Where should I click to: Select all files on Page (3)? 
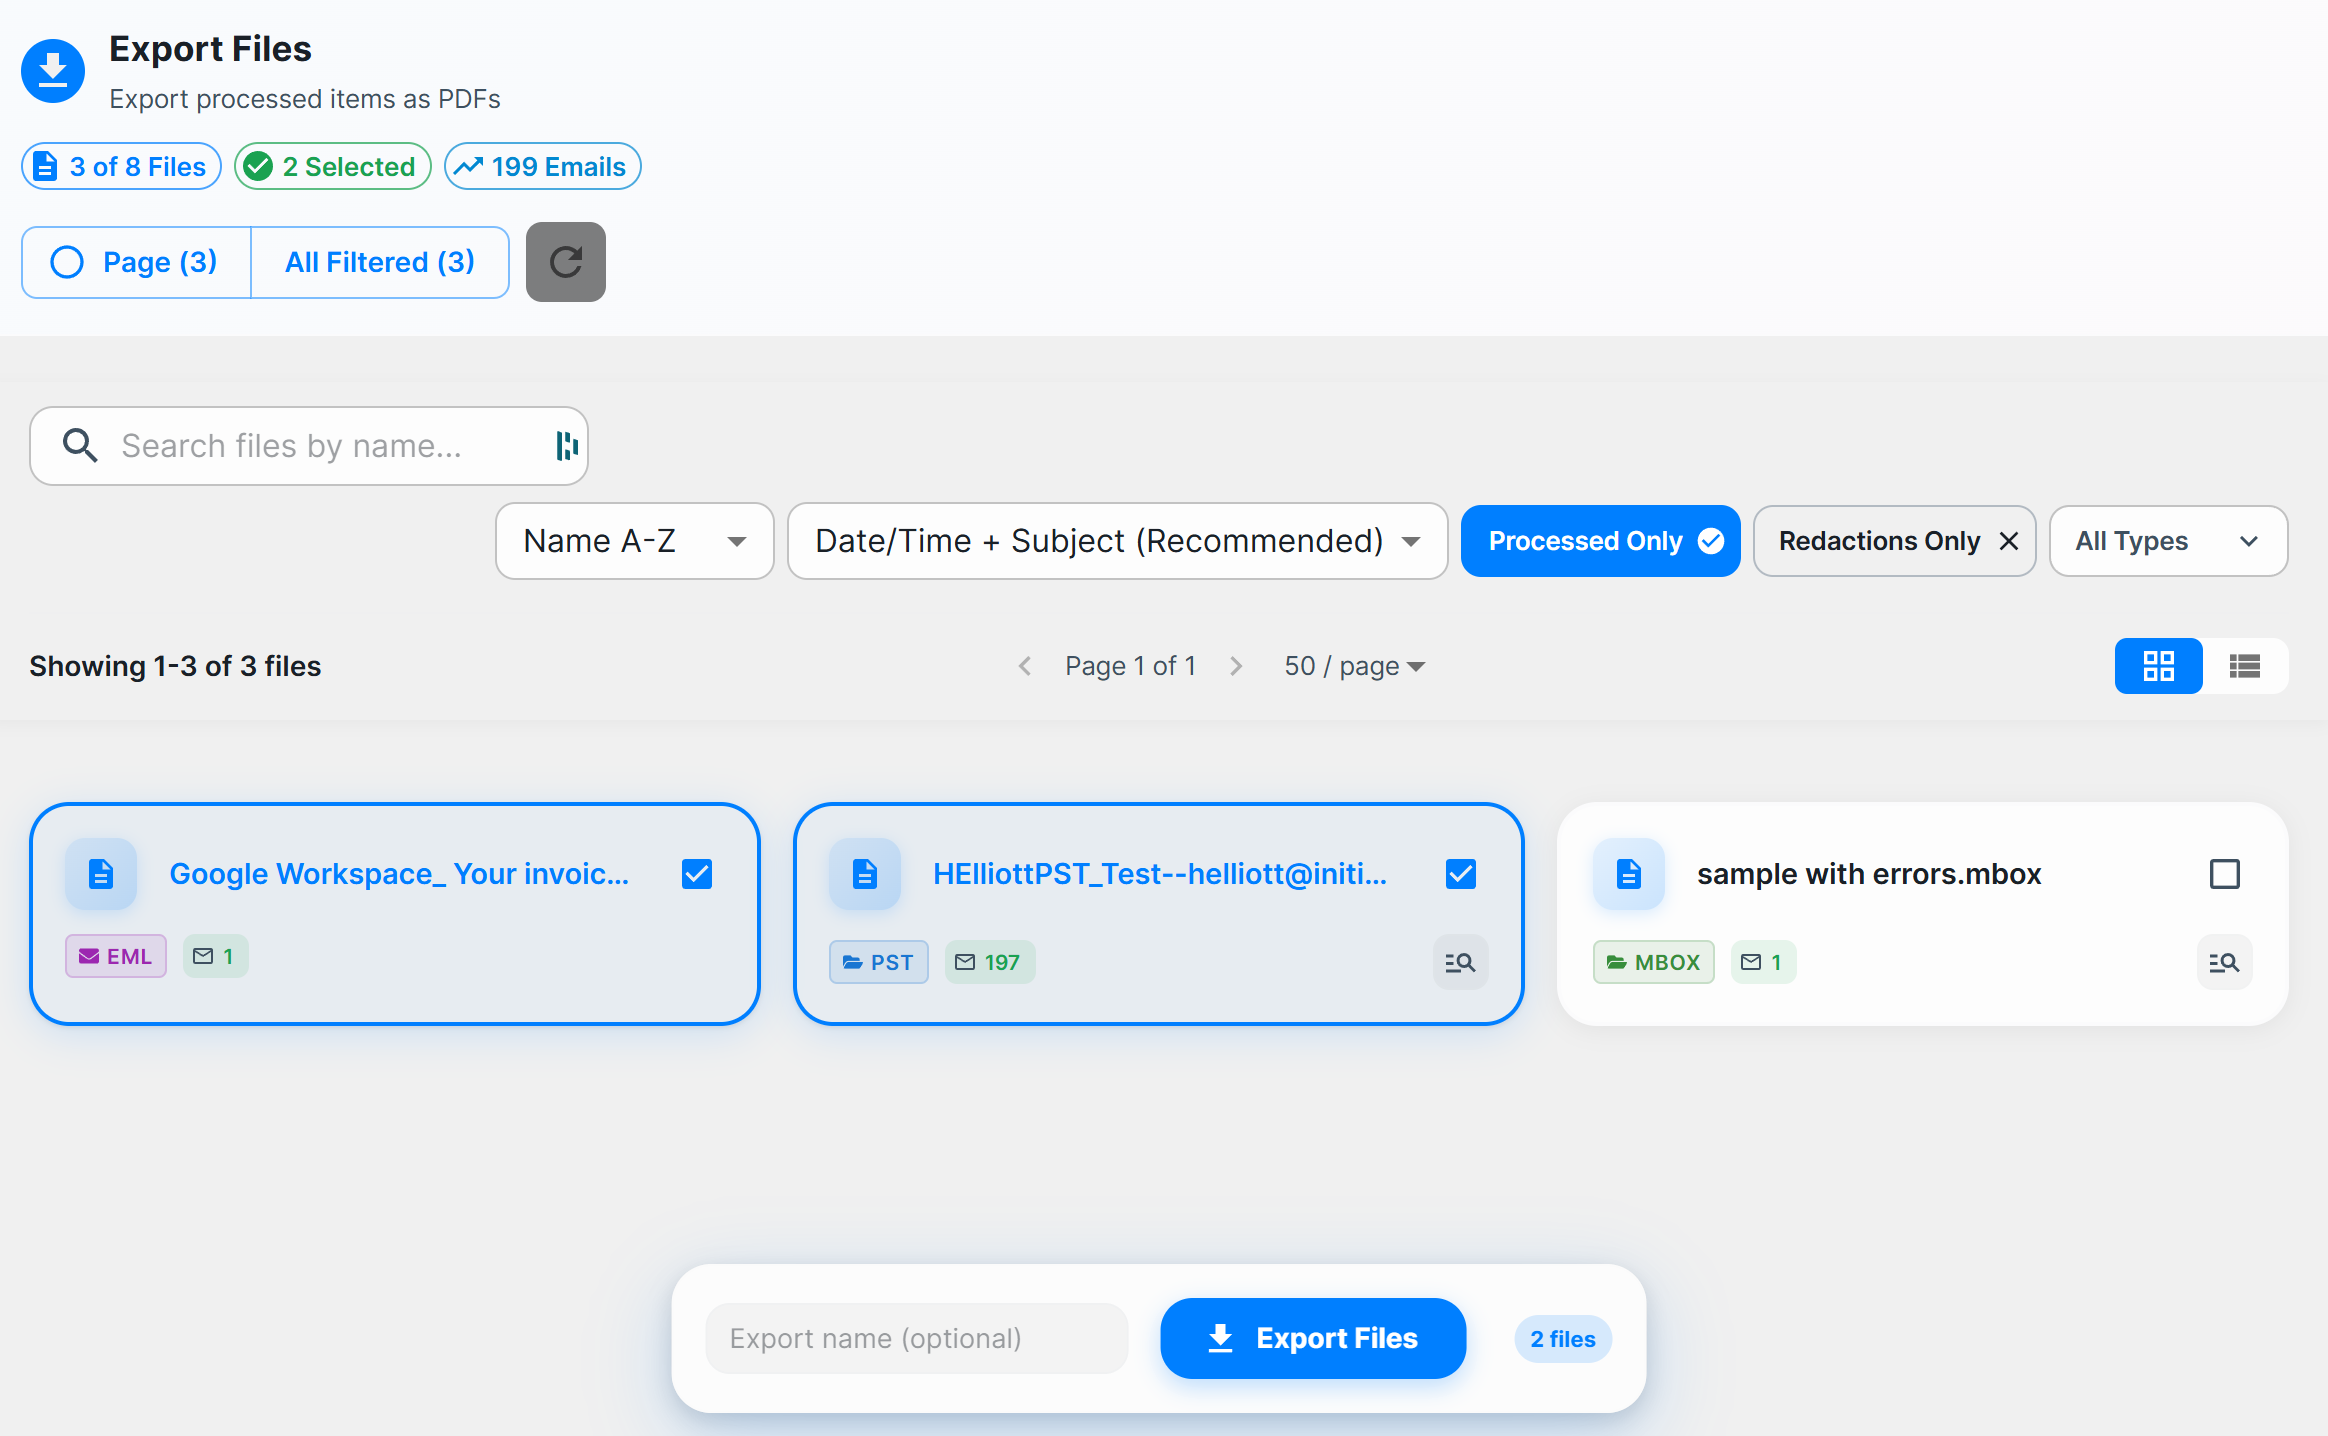pyautogui.click(x=136, y=262)
